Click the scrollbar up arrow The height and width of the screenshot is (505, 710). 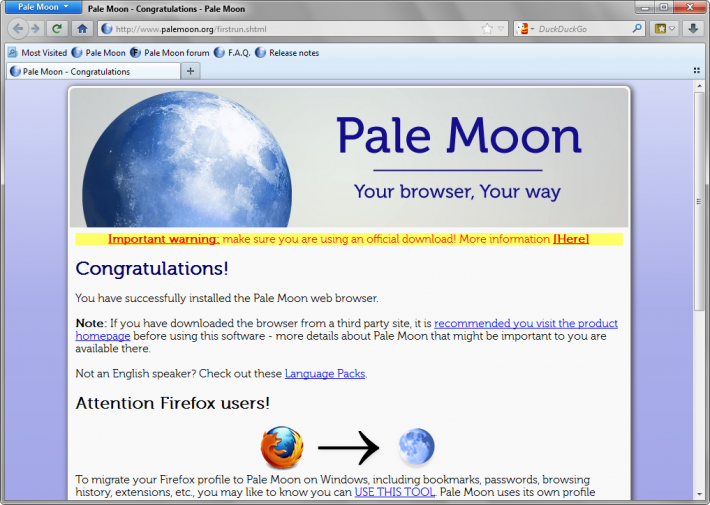click(699, 86)
